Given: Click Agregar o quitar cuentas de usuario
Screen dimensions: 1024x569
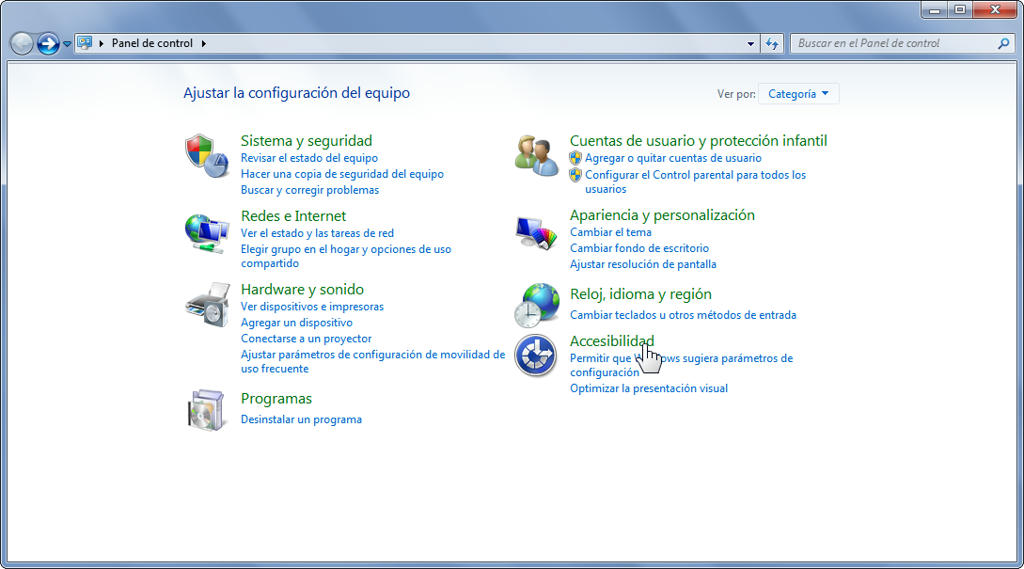Looking at the screenshot, I should pos(673,158).
